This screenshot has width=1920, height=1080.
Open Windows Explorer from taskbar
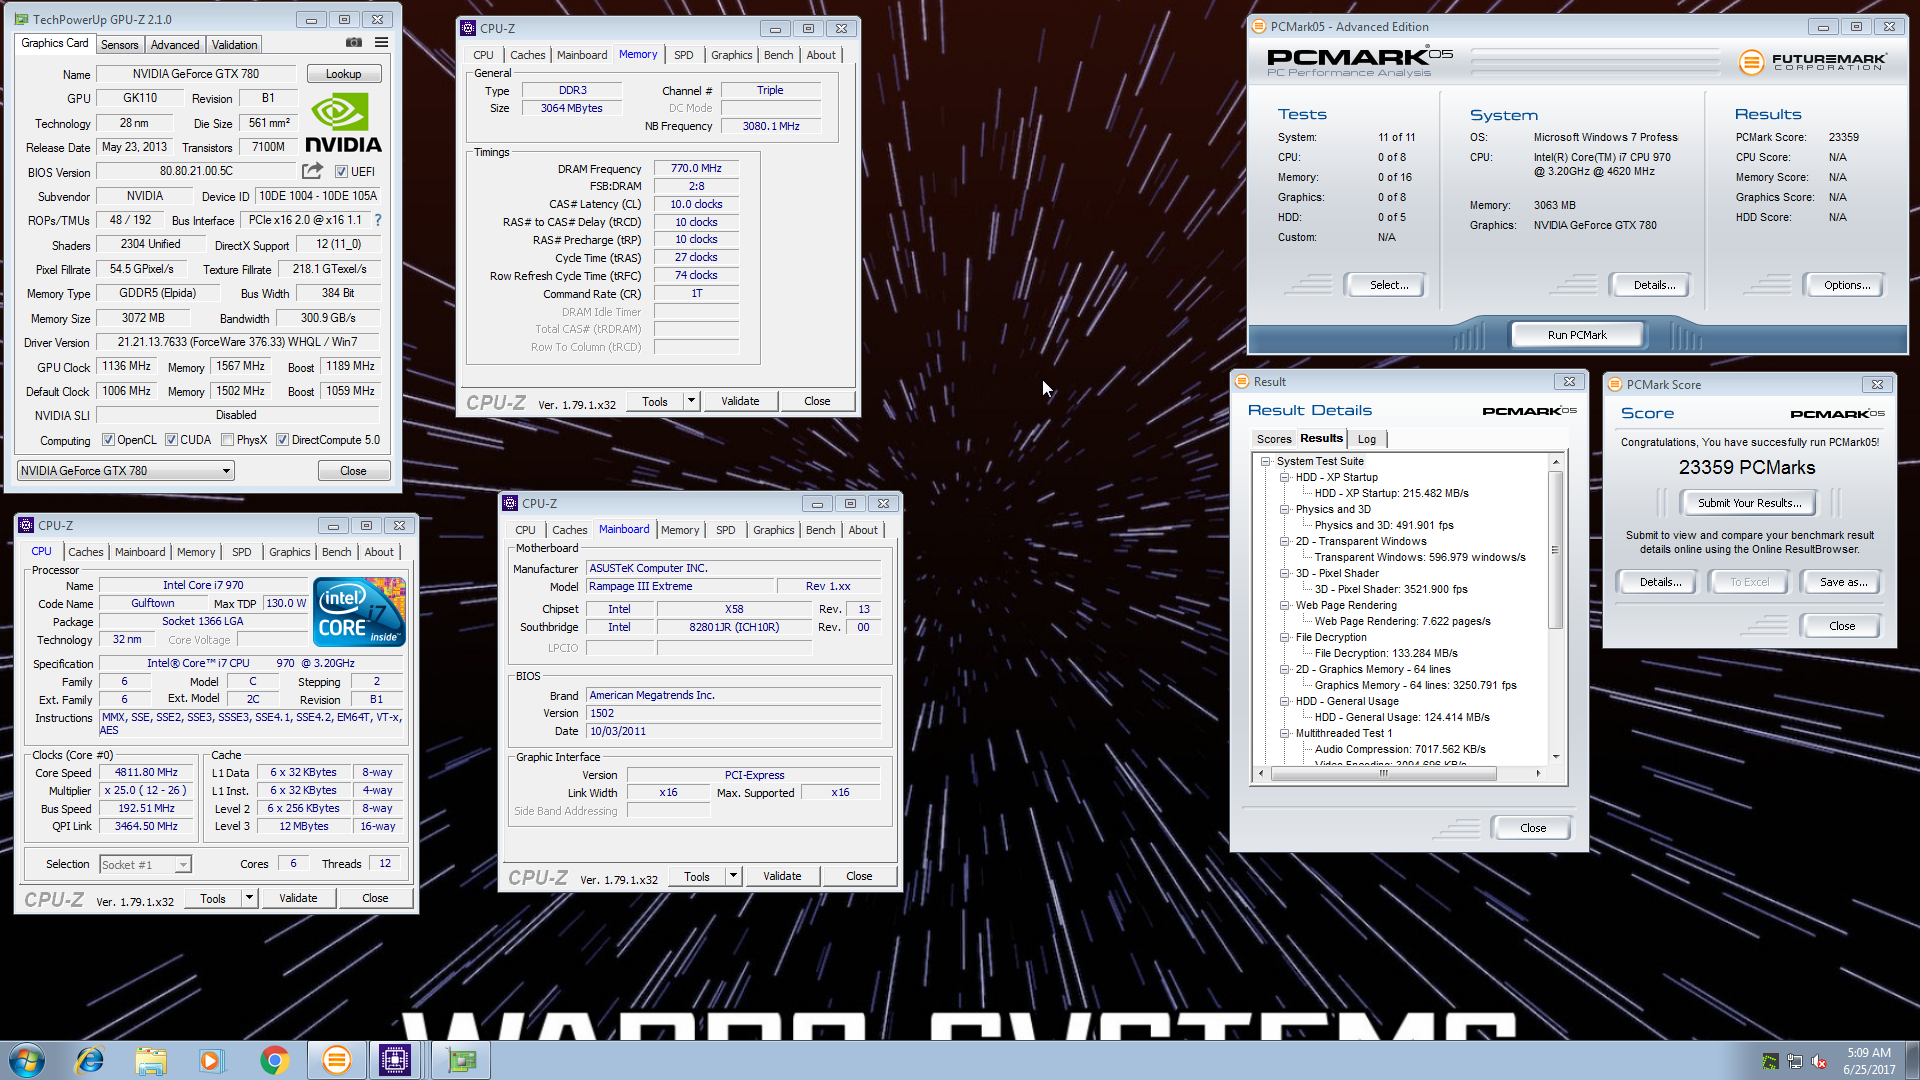151,1060
